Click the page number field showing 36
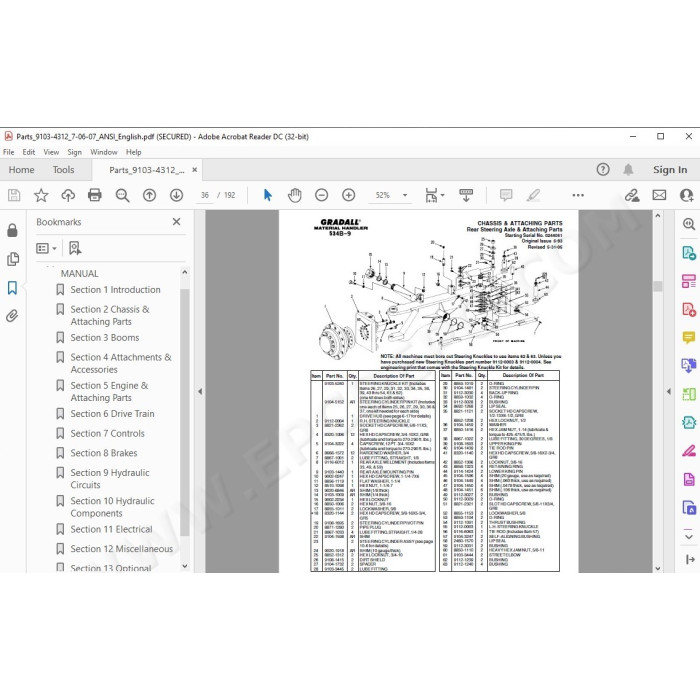This screenshot has height=700, width=700. [205, 195]
